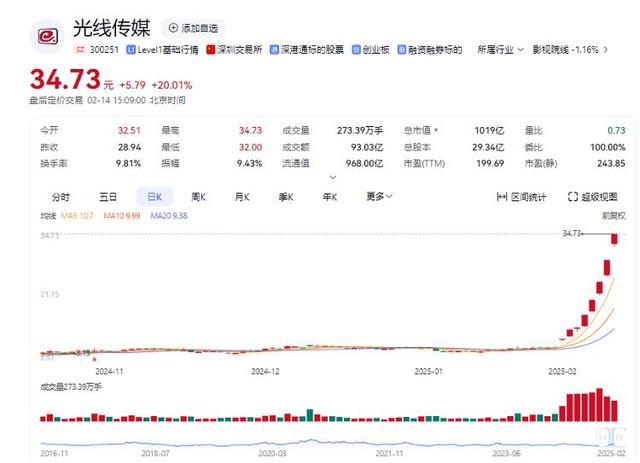Click the 深圳交易所 link
This screenshot has width=640, height=463.
point(240,50)
